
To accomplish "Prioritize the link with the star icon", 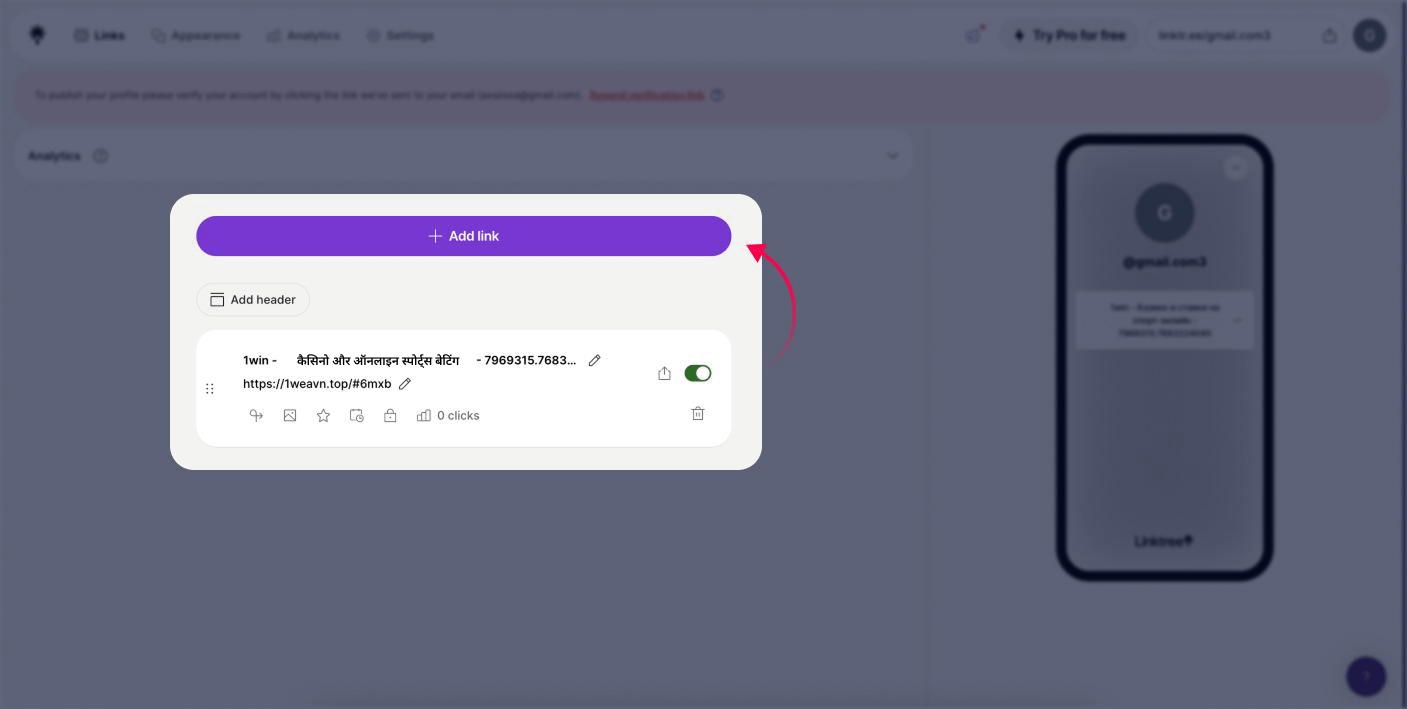I will [x=323, y=415].
